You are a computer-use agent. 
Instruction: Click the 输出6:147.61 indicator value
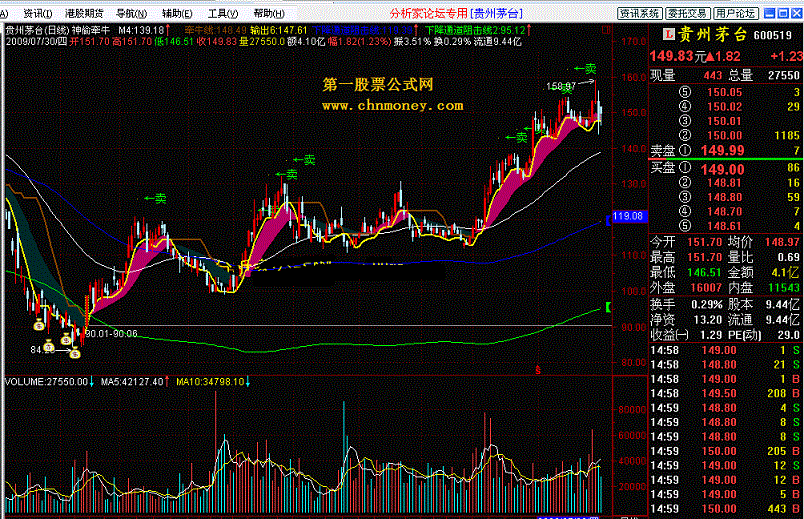[279, 31]
